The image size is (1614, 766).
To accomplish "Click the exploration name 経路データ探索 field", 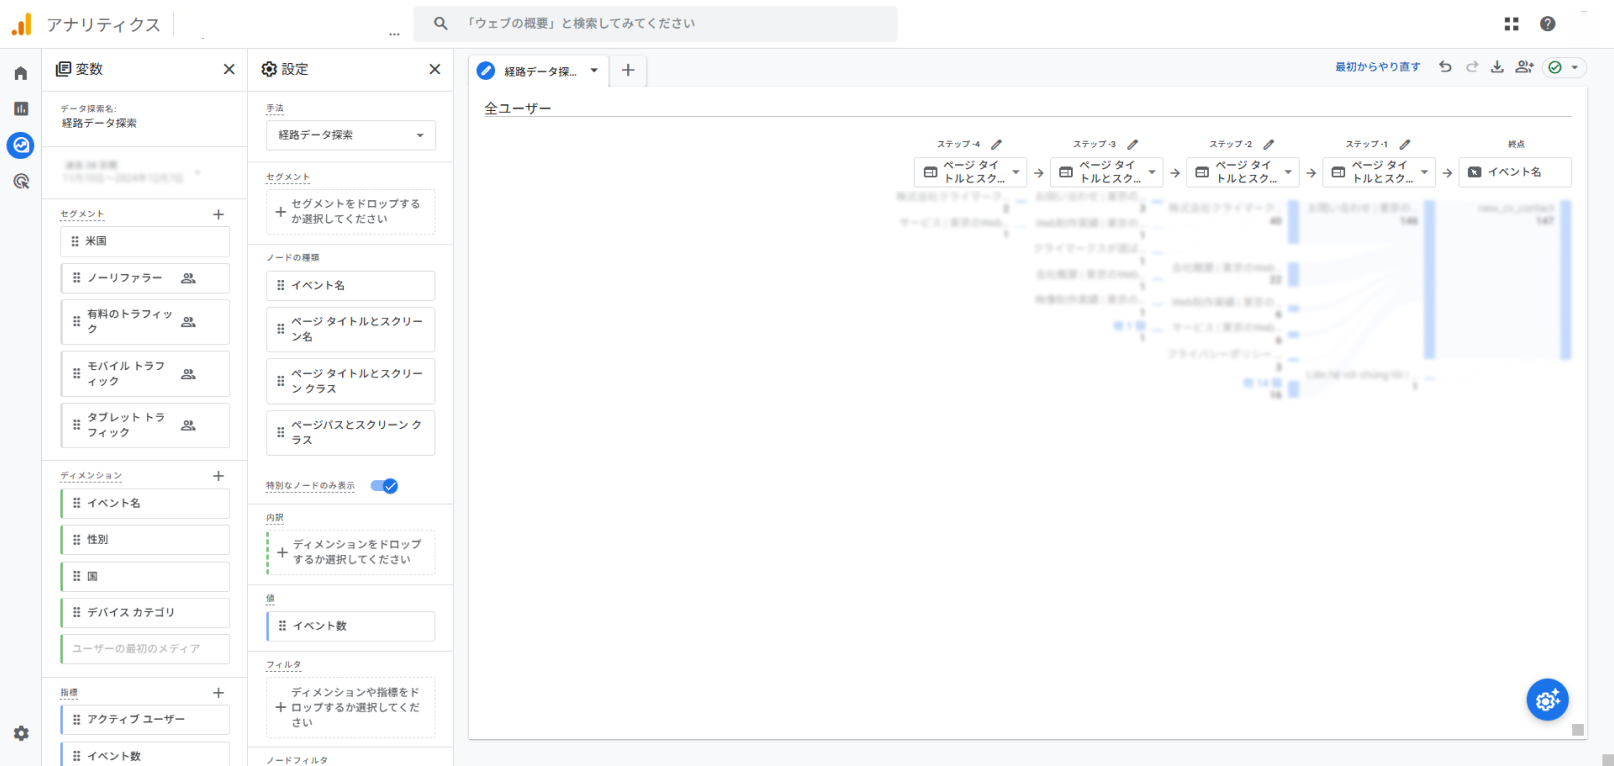I will tap(99, 123).
